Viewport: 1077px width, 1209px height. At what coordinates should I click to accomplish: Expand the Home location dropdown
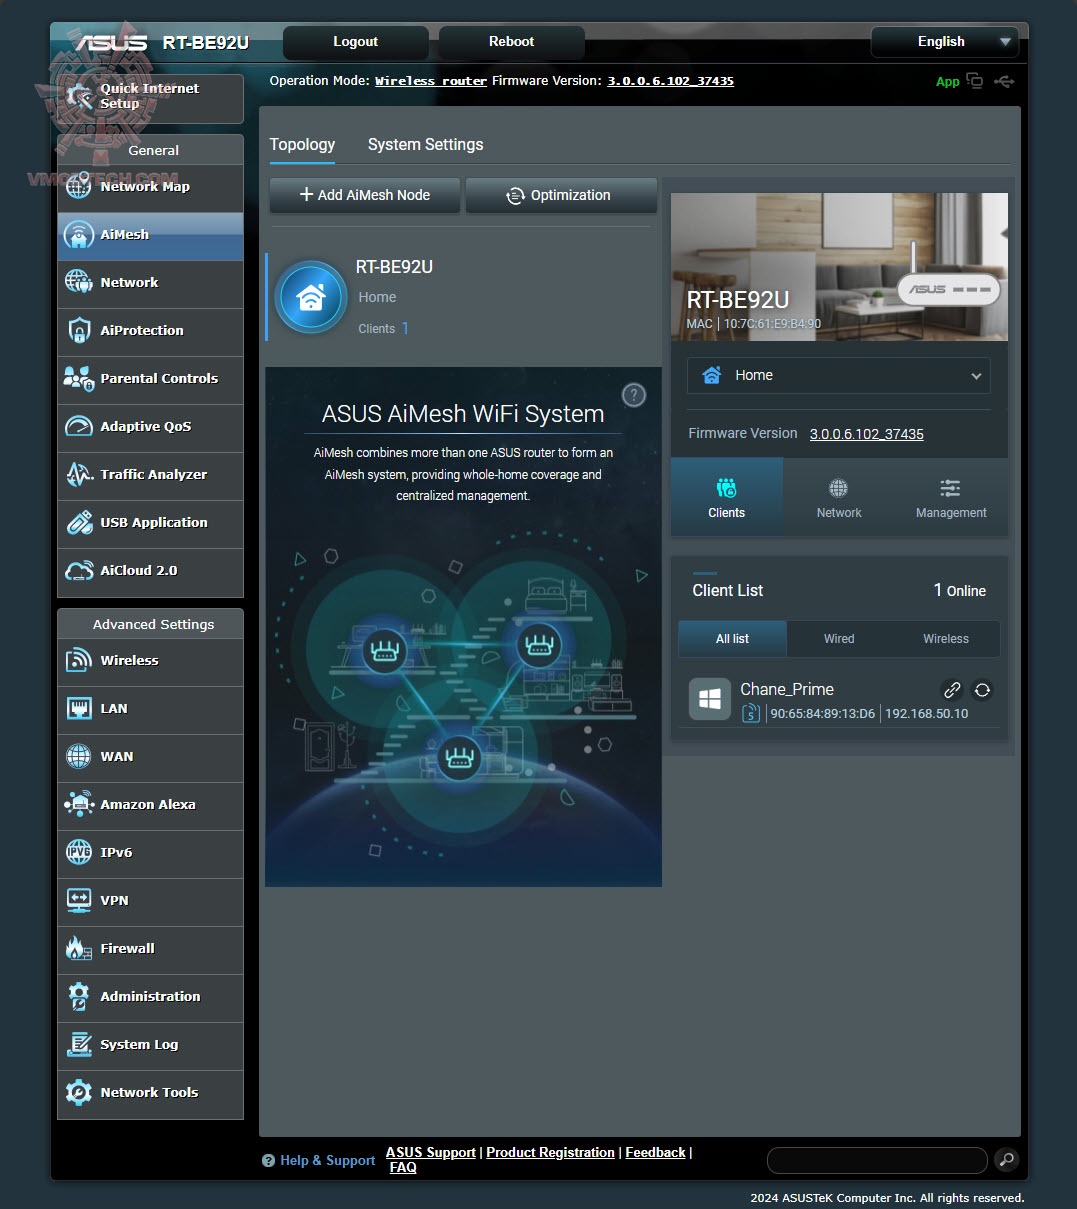coord(839,376)
